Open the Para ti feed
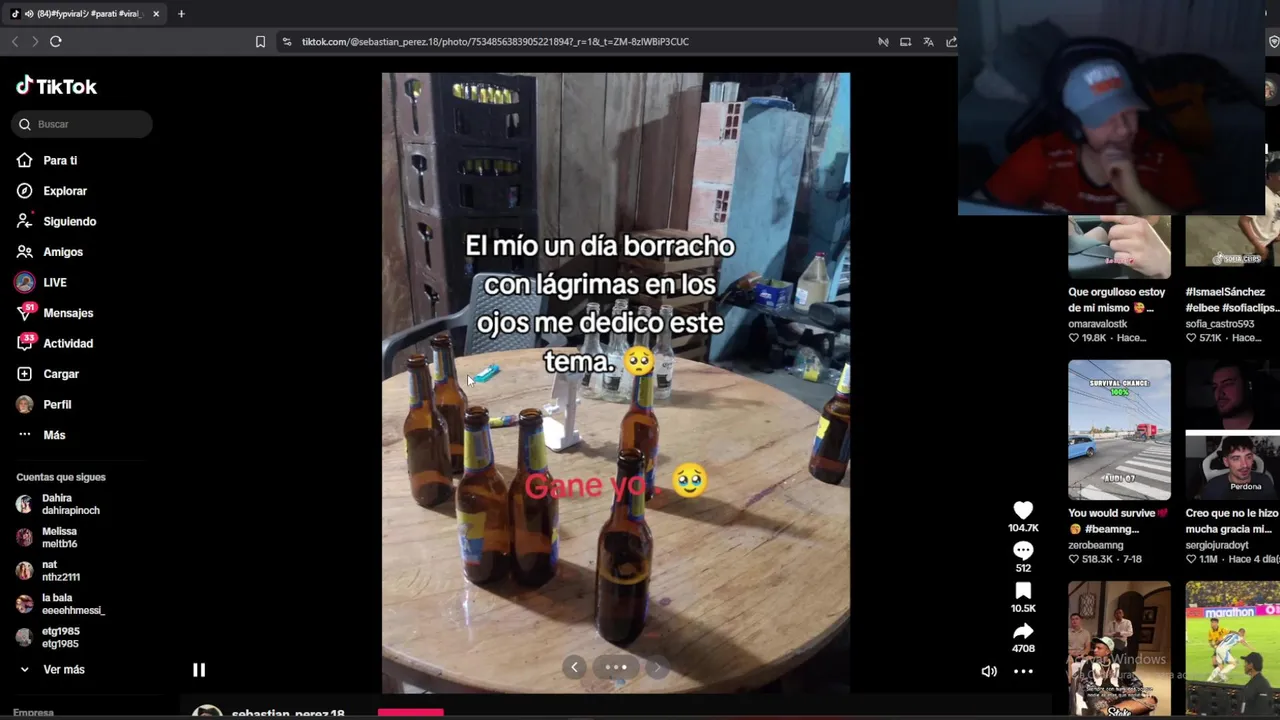 pyautogui.click(x=46, y=160)
